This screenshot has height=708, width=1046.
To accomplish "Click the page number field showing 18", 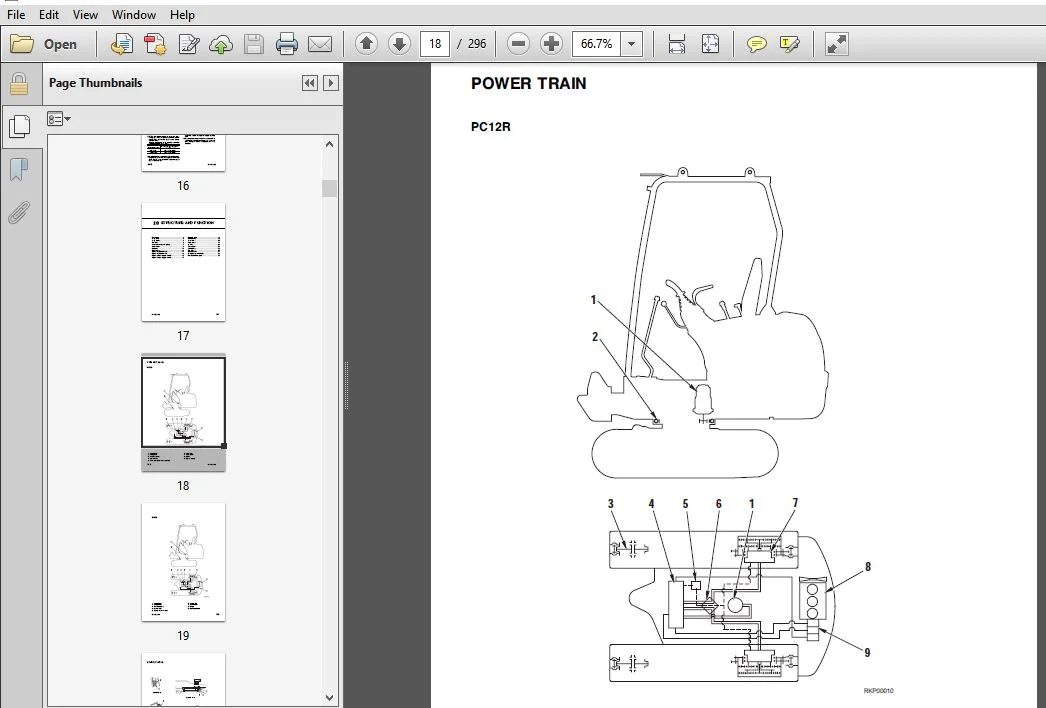I will pos(435,44).
